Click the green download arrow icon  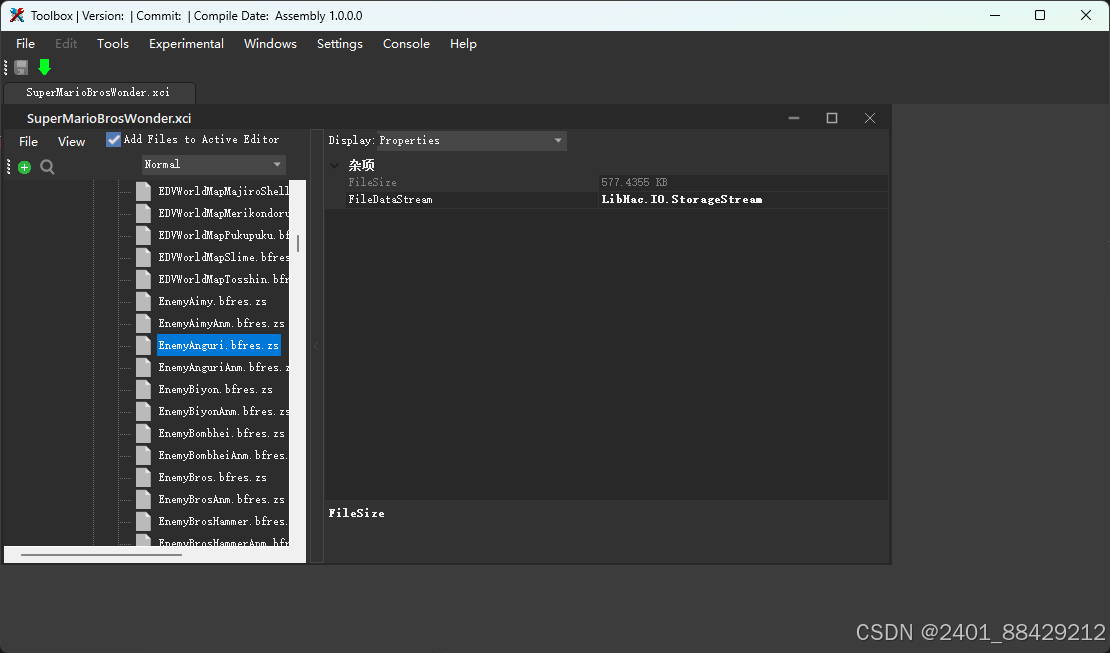[x=45, y=67]
